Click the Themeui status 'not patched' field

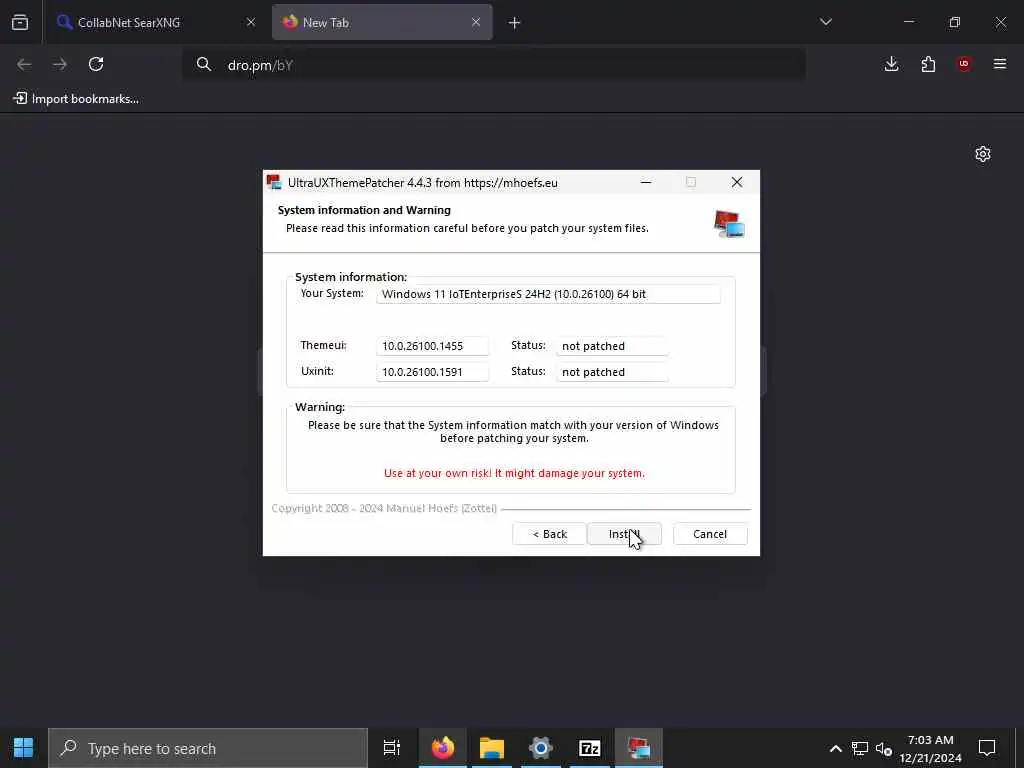tap(612, 345)
